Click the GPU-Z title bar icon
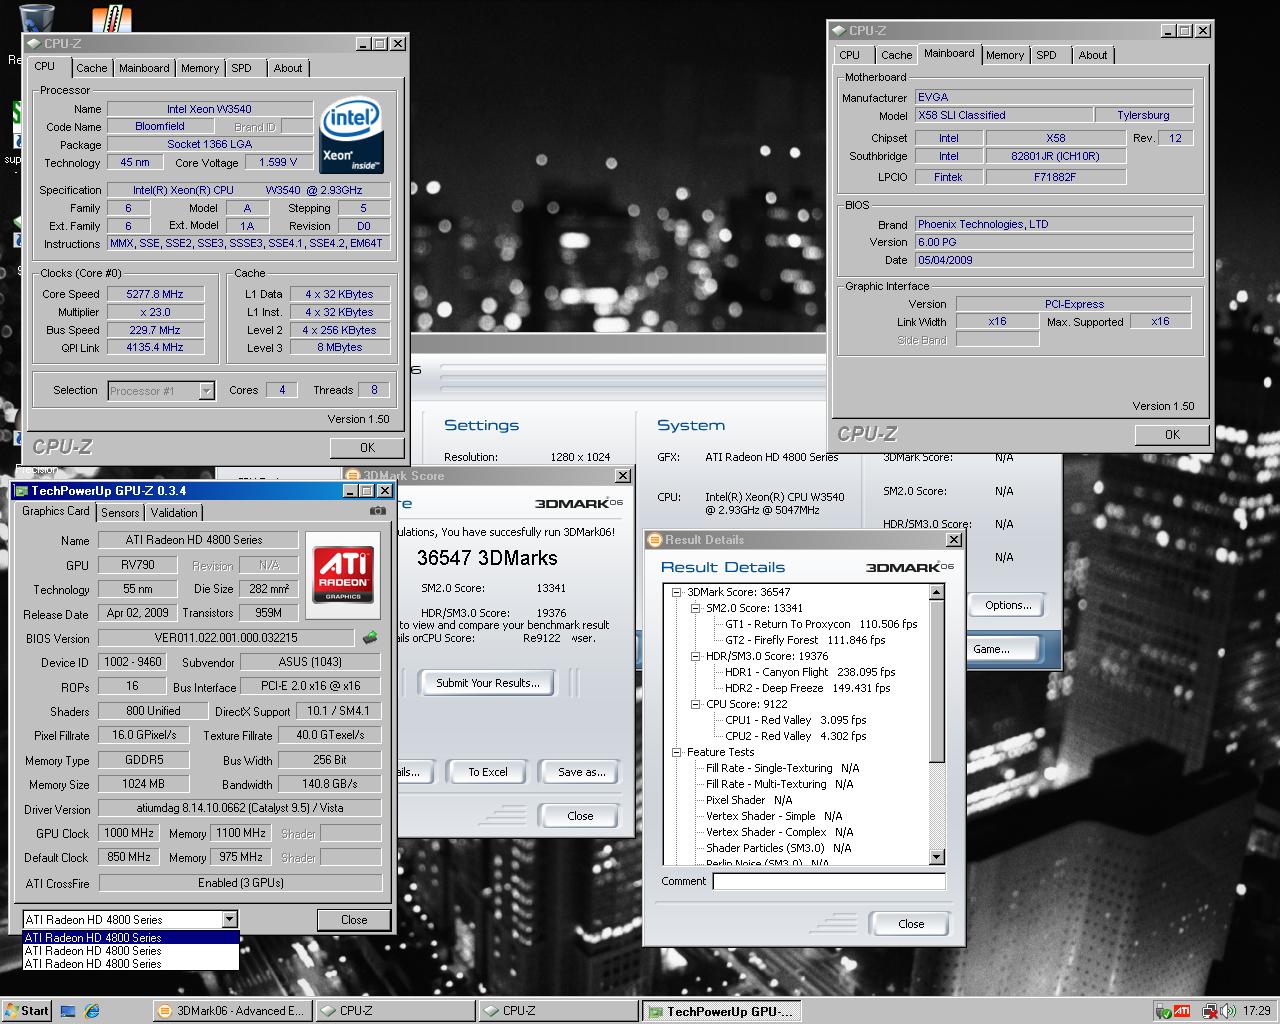 click(21, 491)
